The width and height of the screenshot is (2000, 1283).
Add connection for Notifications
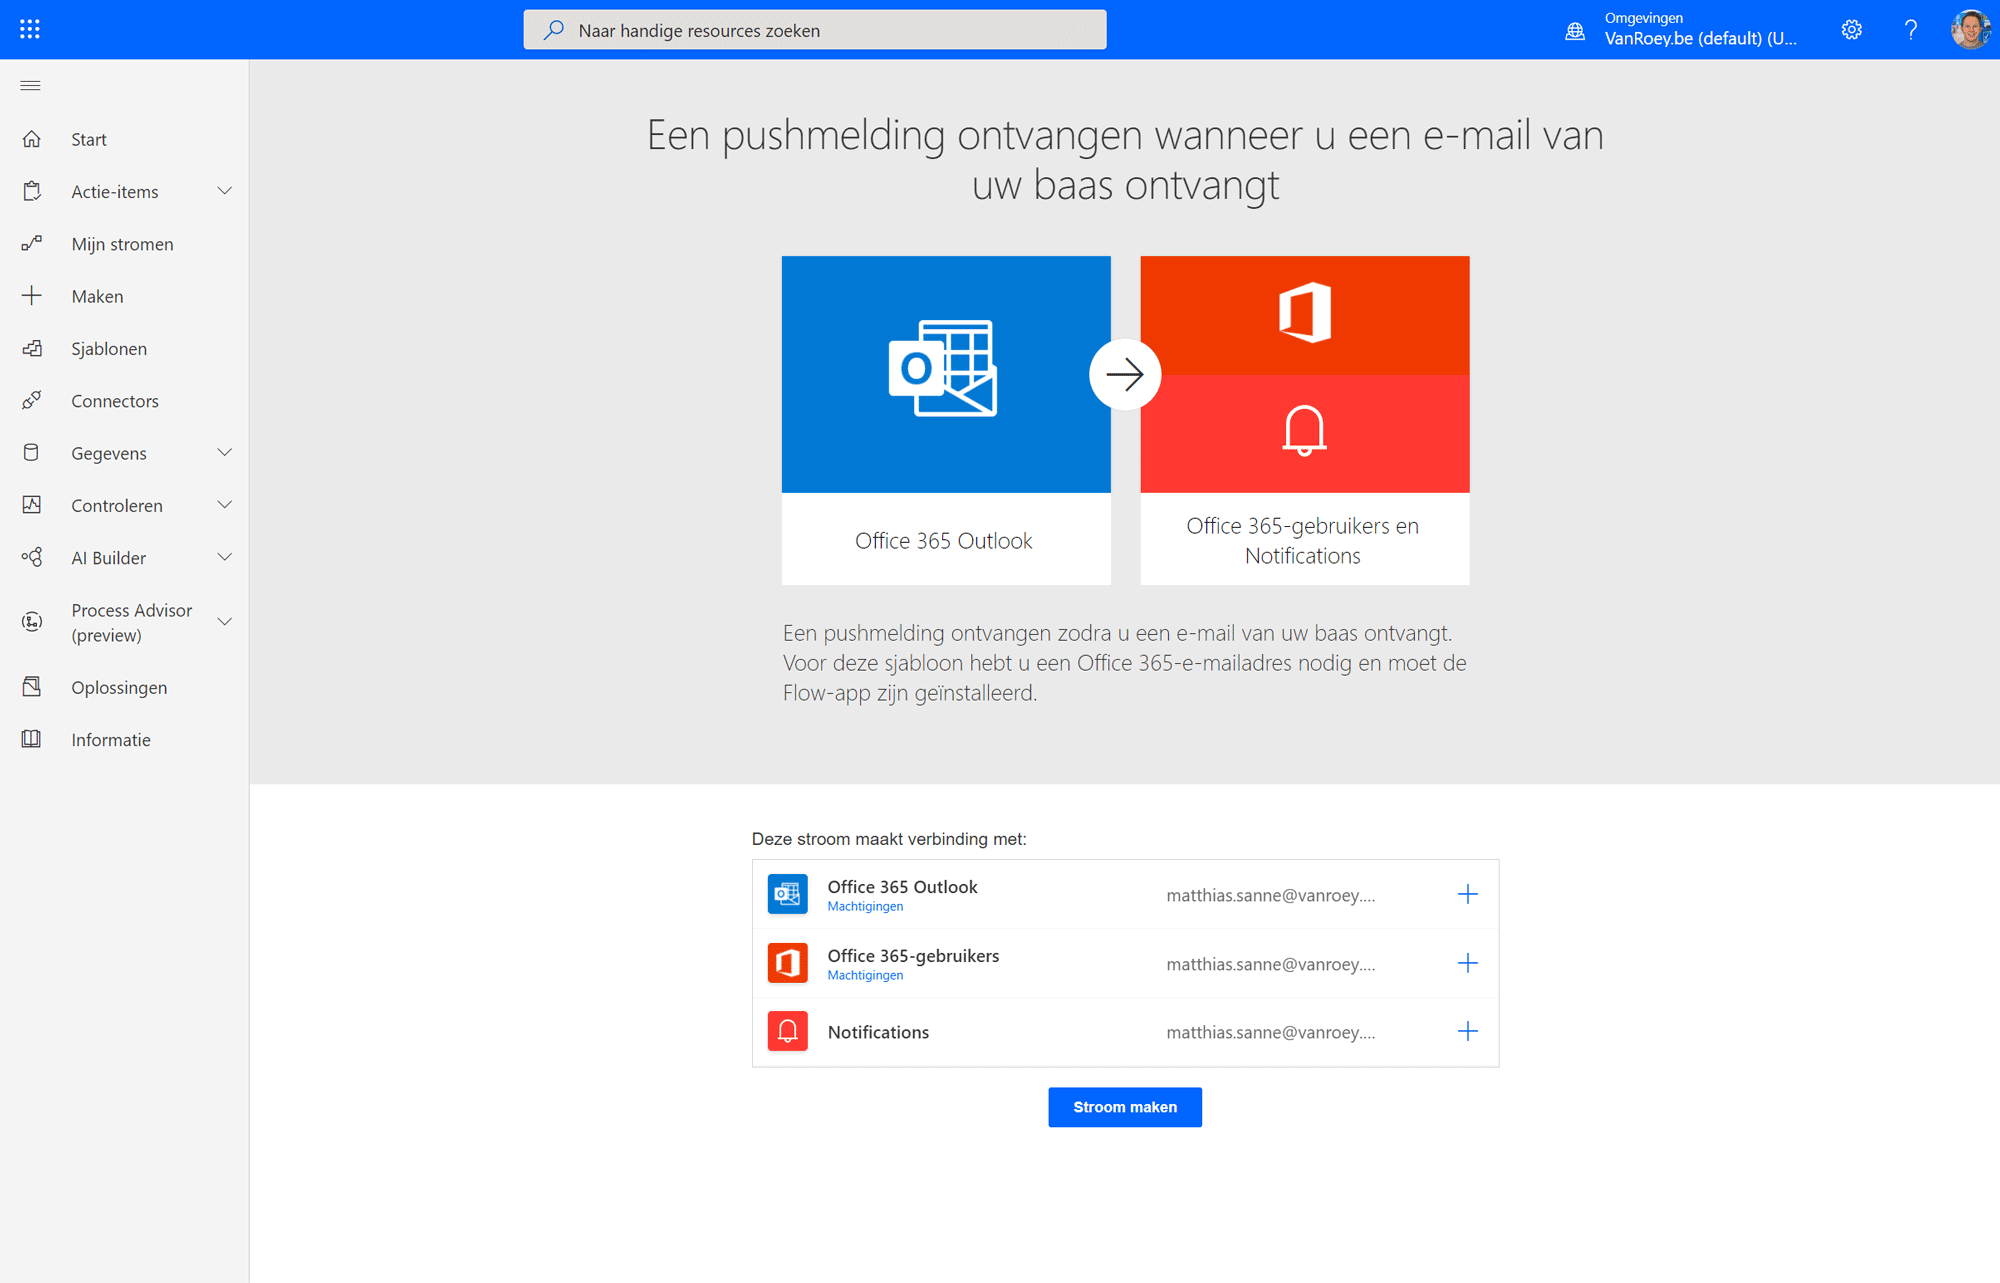coord(1467,1031)
